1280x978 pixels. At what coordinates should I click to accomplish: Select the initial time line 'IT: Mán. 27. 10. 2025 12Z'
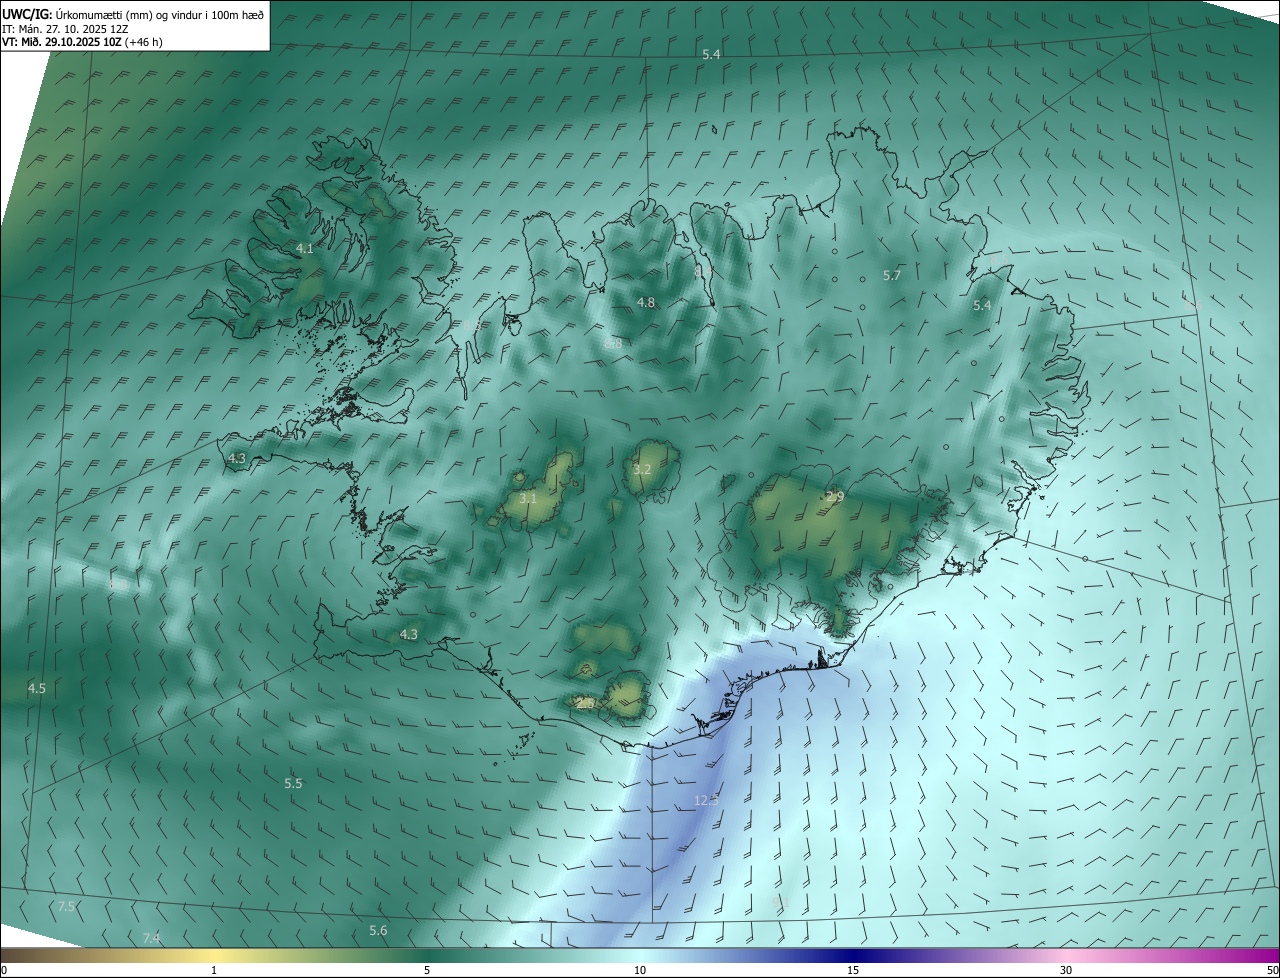[65, 29]
